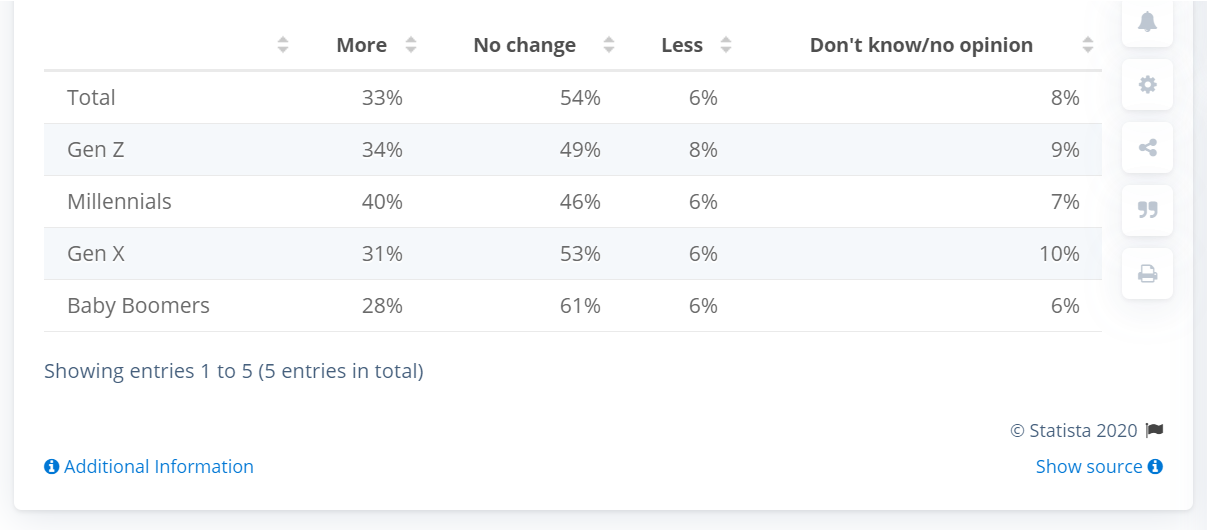This screenshot has width=1209, height=530.
Task: Click the citation quote icon
Action: 1147,210
